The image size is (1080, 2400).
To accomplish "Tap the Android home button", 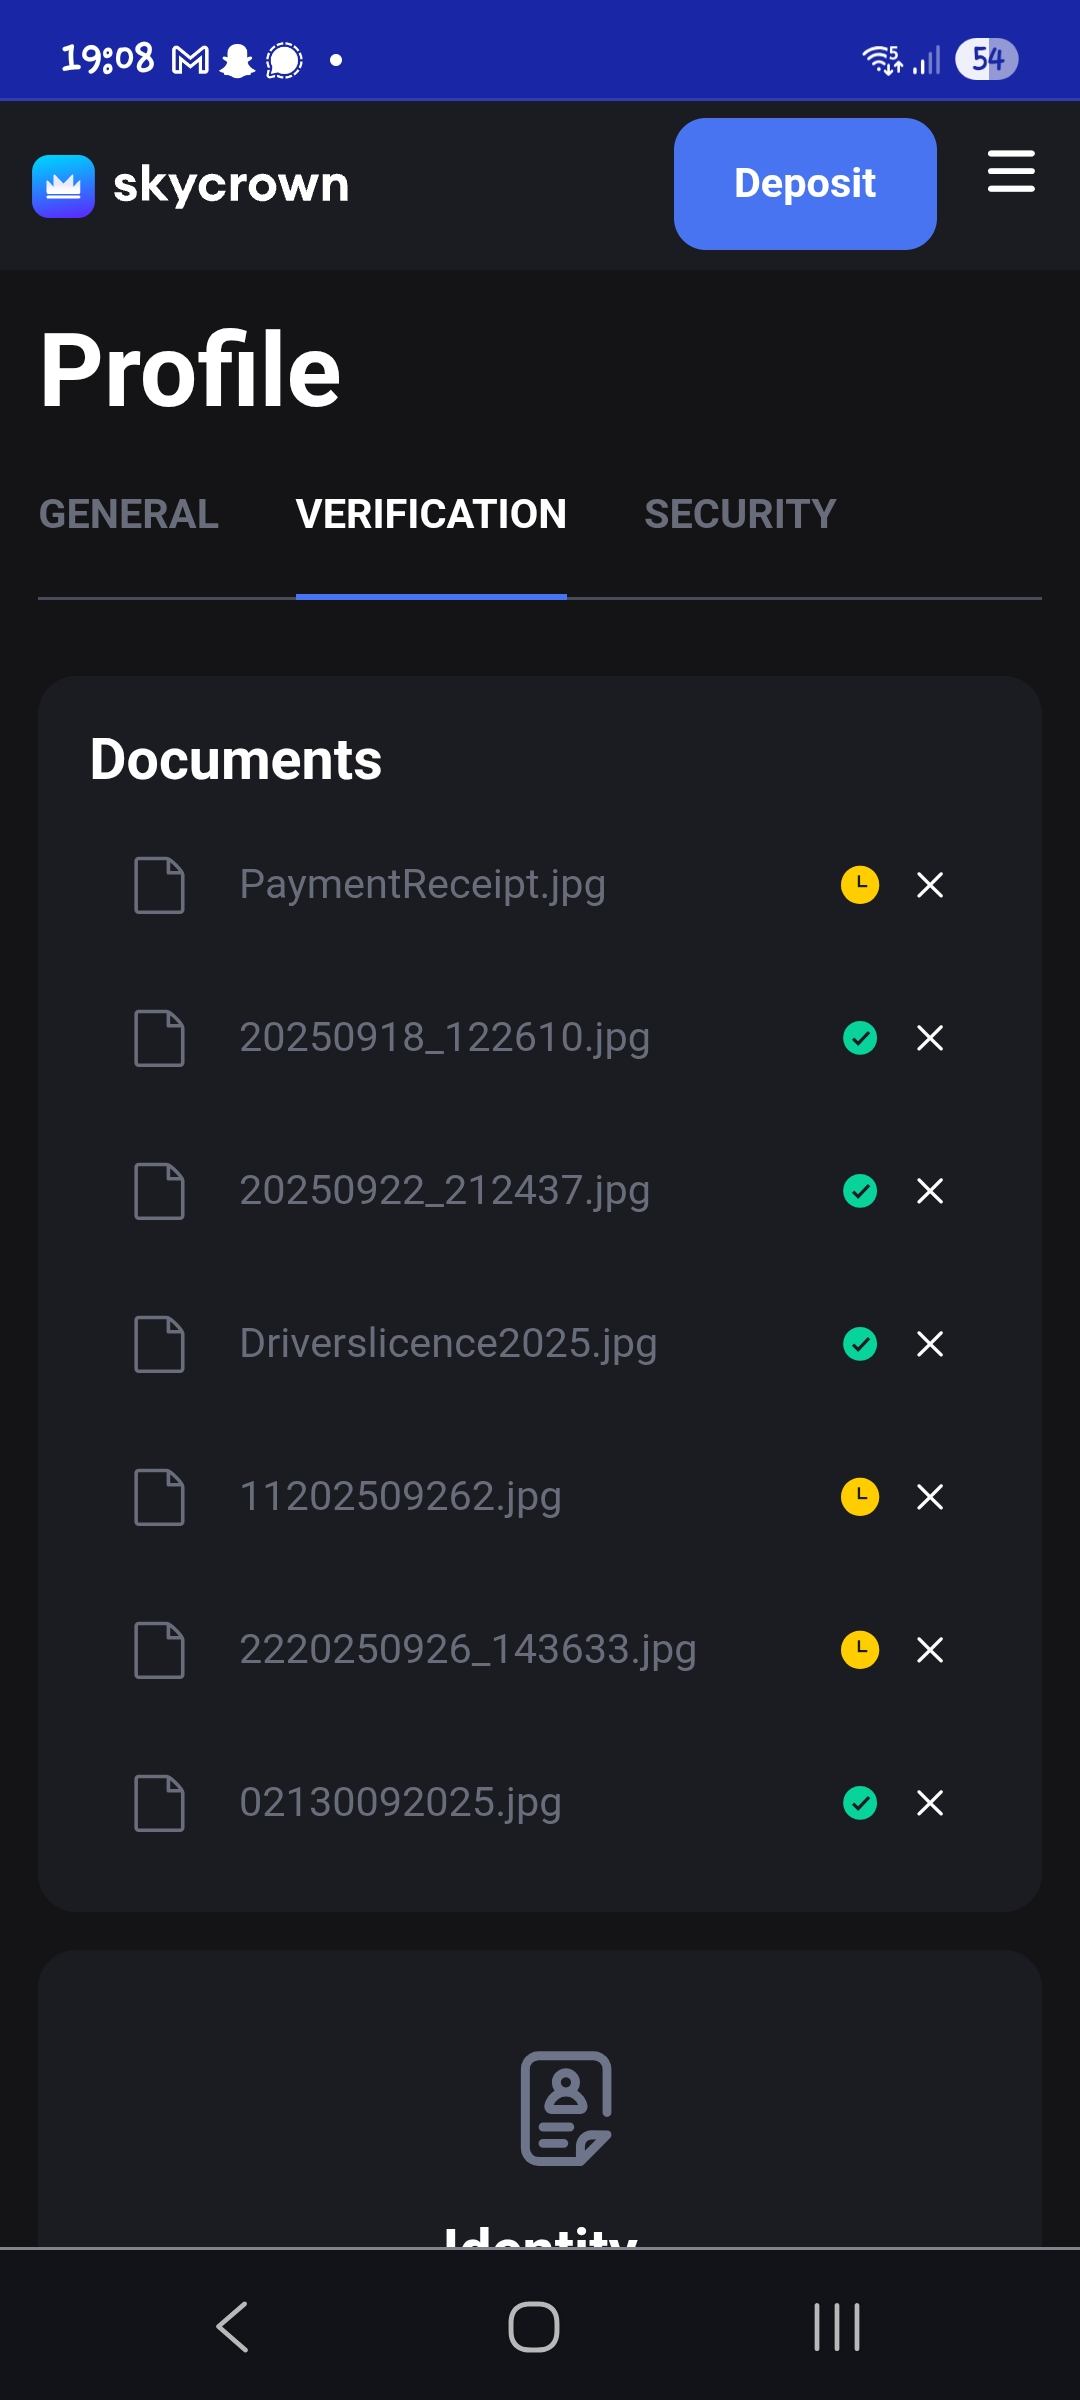I will 534,2326.
